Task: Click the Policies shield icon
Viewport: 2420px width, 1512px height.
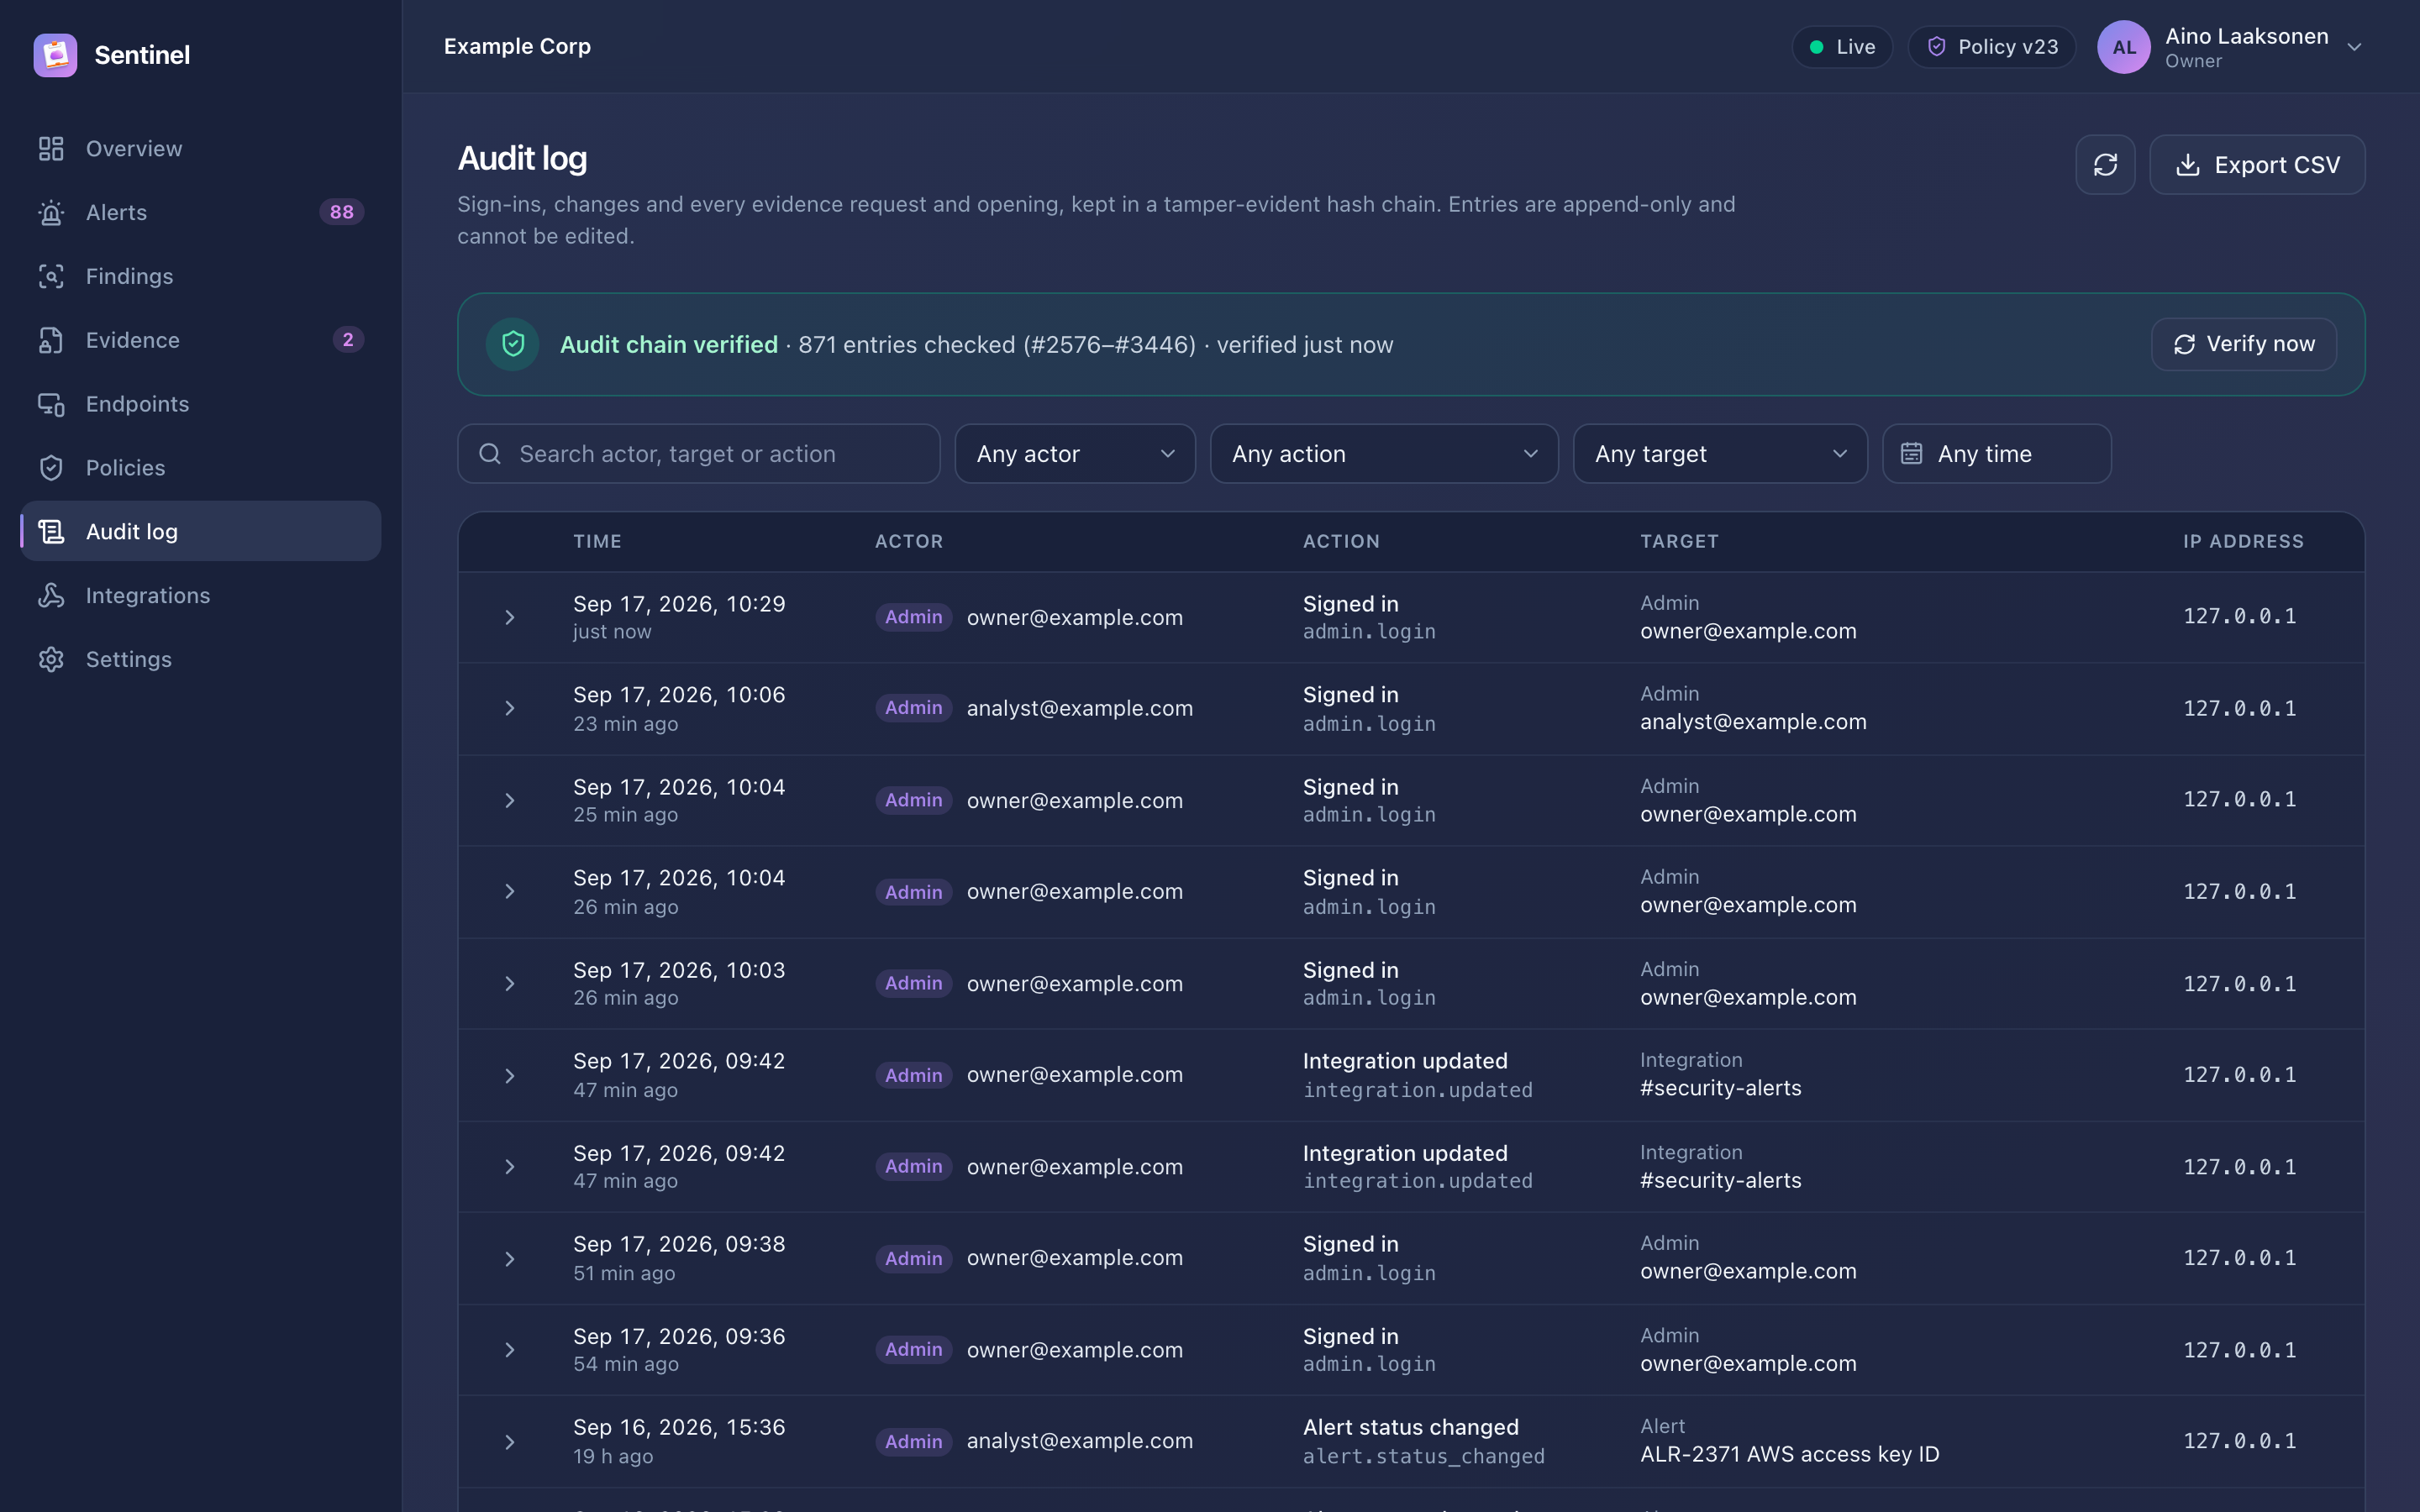Action: point(51,468)
